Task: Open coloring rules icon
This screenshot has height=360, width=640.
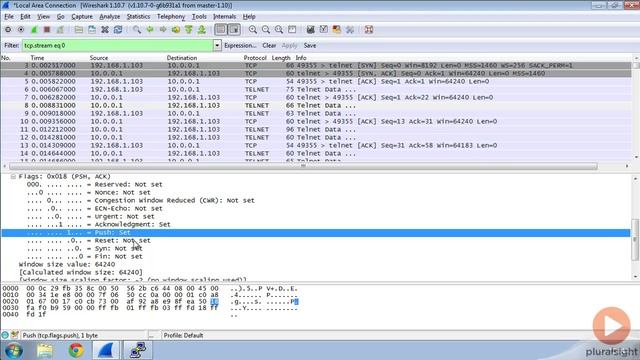Action: 337,29
